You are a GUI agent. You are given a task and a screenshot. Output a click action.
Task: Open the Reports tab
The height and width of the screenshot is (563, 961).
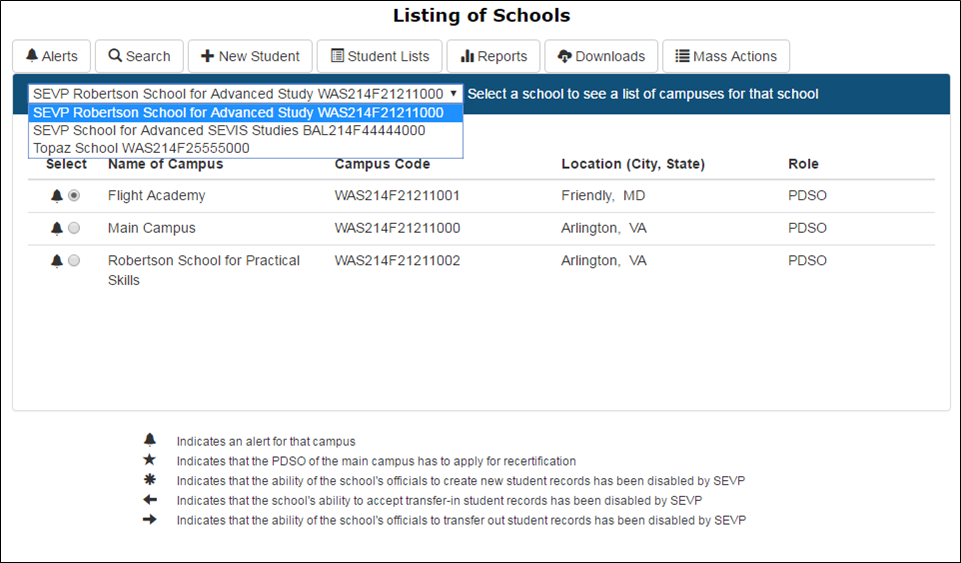click(493, 56)
